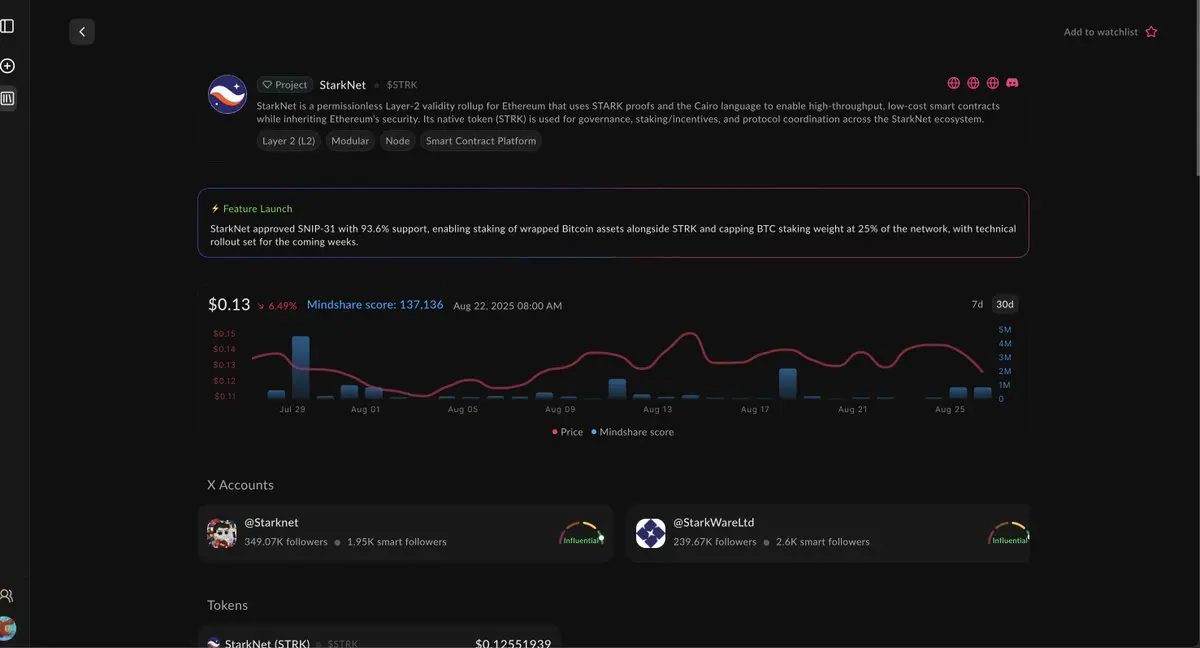Click the lightning Feature Launch icon

pyautogui.click(x=215, y=209)
